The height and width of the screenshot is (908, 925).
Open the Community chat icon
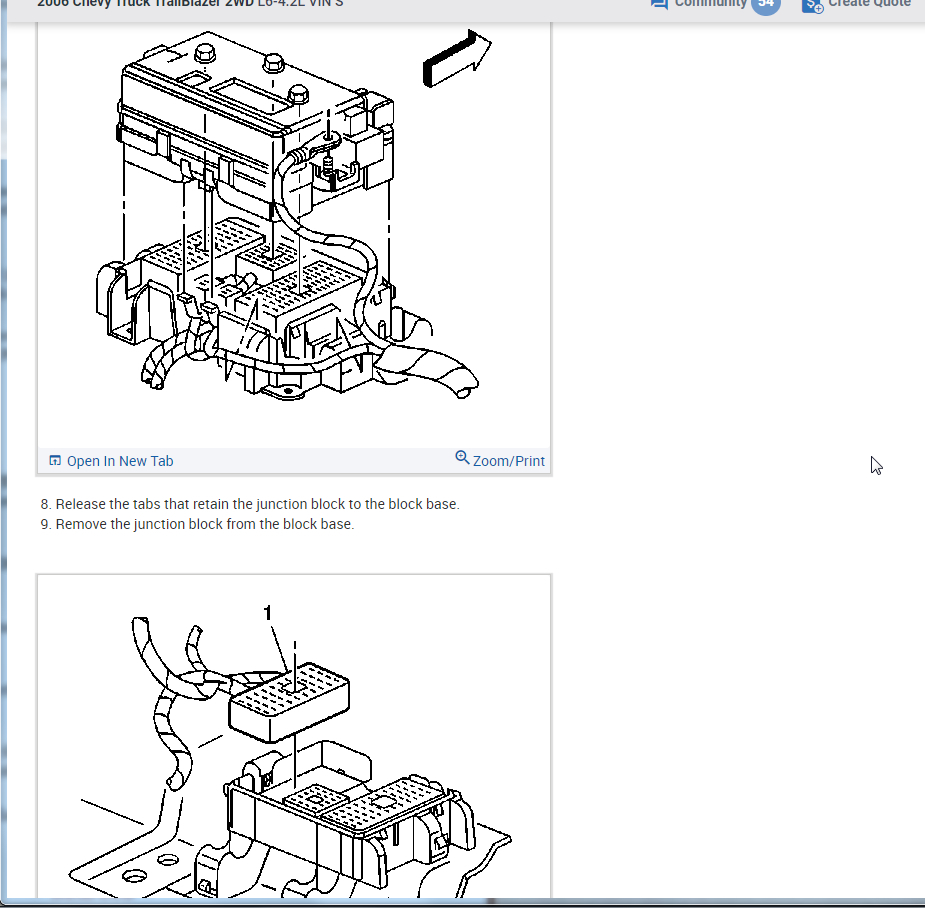[659, 4]
